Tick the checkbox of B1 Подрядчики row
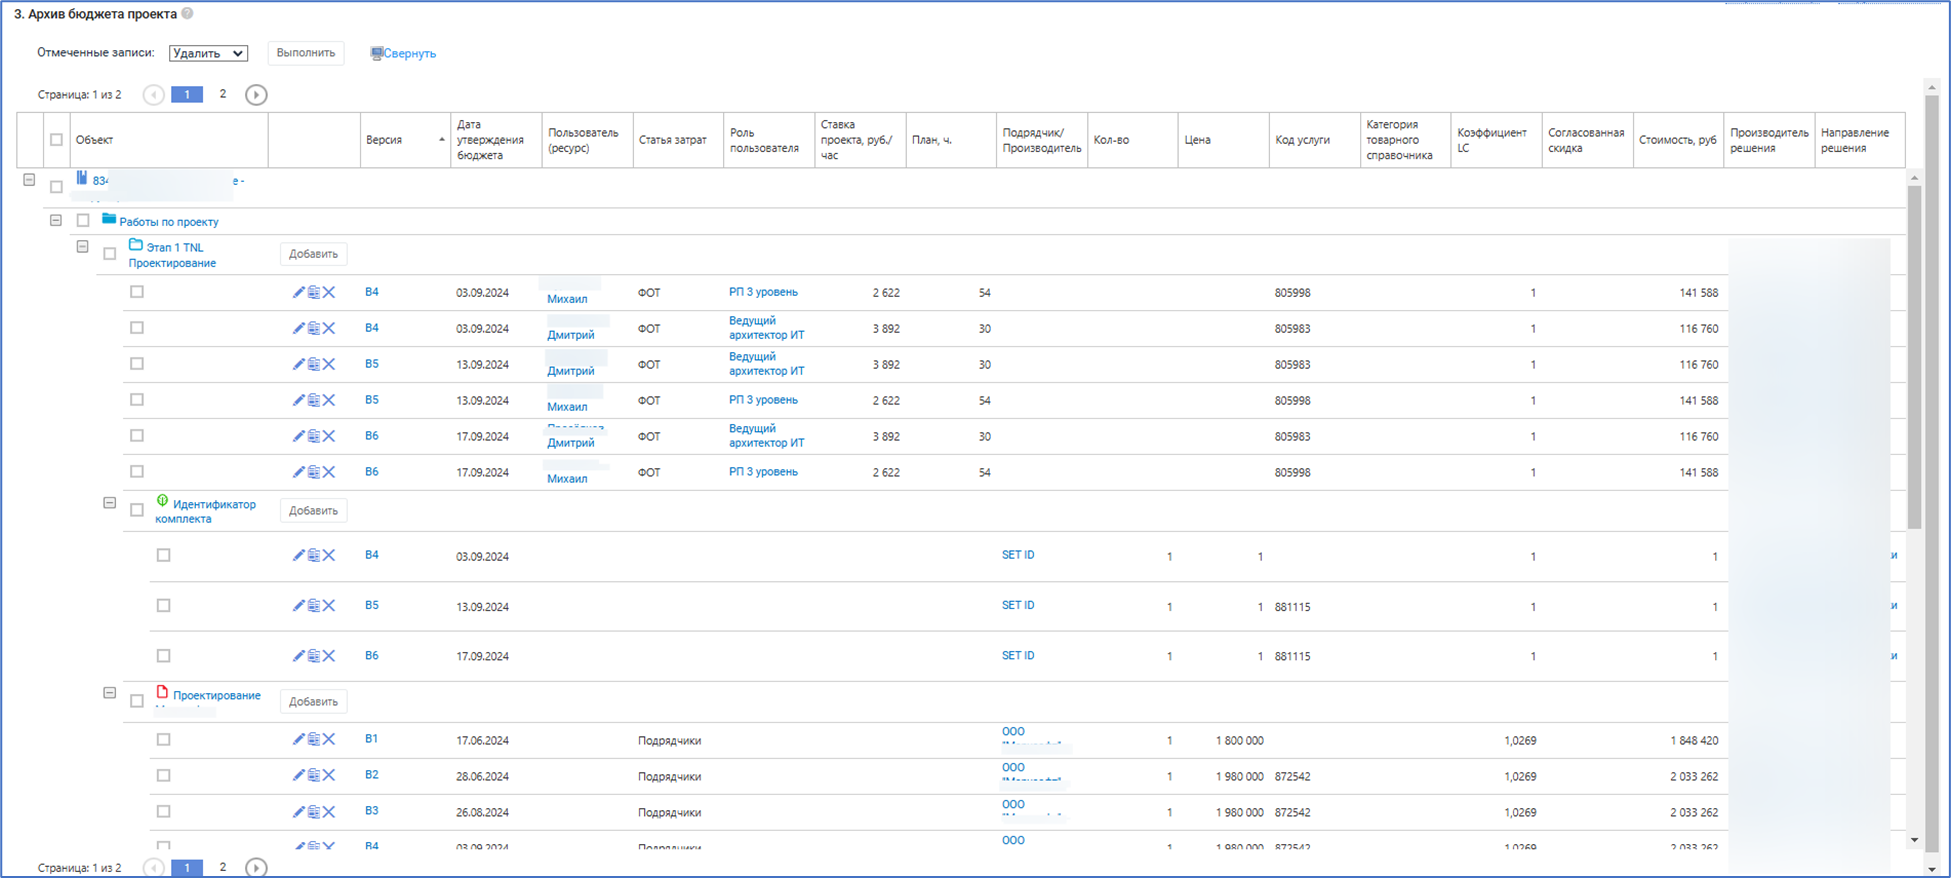This screenshot has width=1951, height=878. [x=164, y=740]
